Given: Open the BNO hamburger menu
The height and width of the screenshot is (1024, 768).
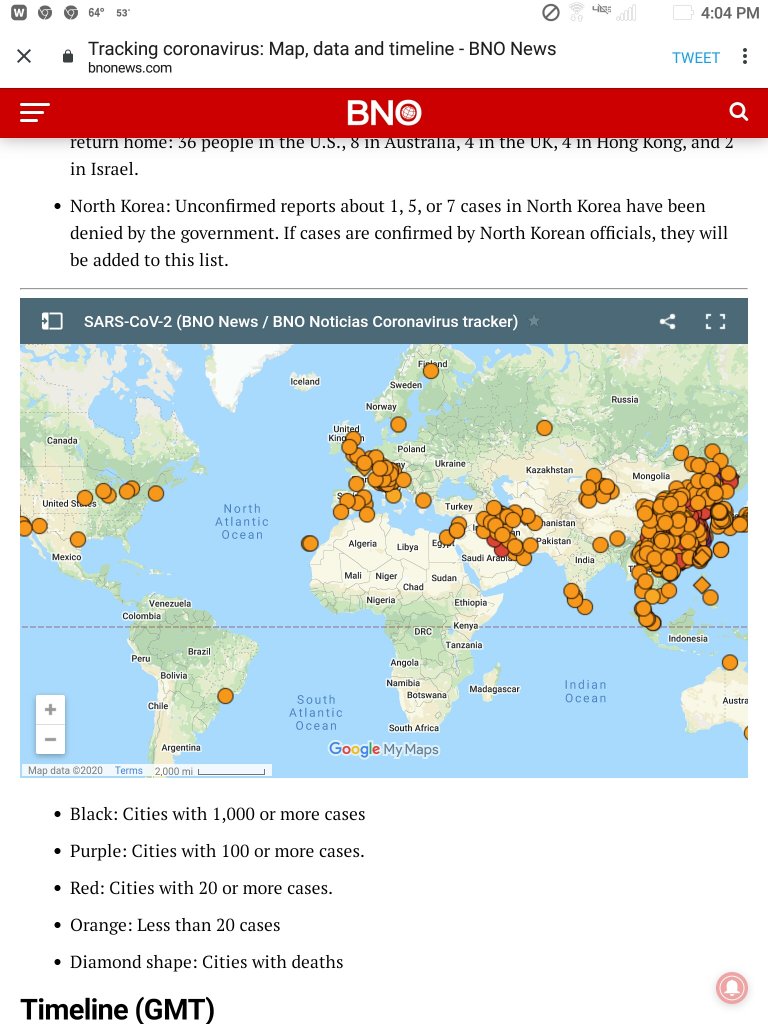Looking at the screenshot, I should (35, 112).
